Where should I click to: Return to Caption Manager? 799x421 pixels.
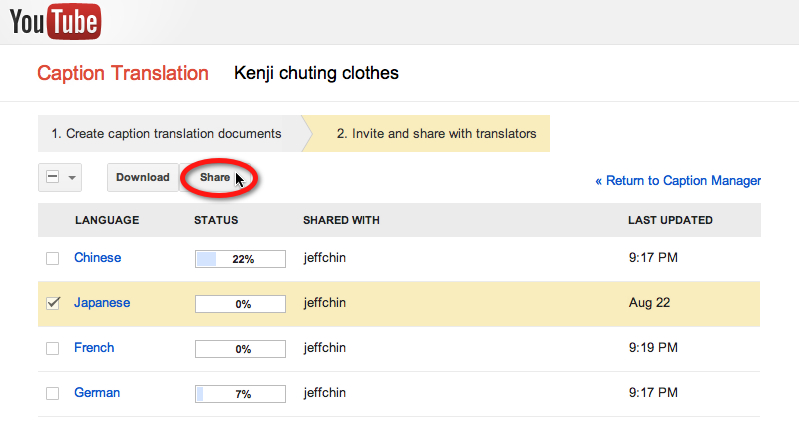point(677,181)
